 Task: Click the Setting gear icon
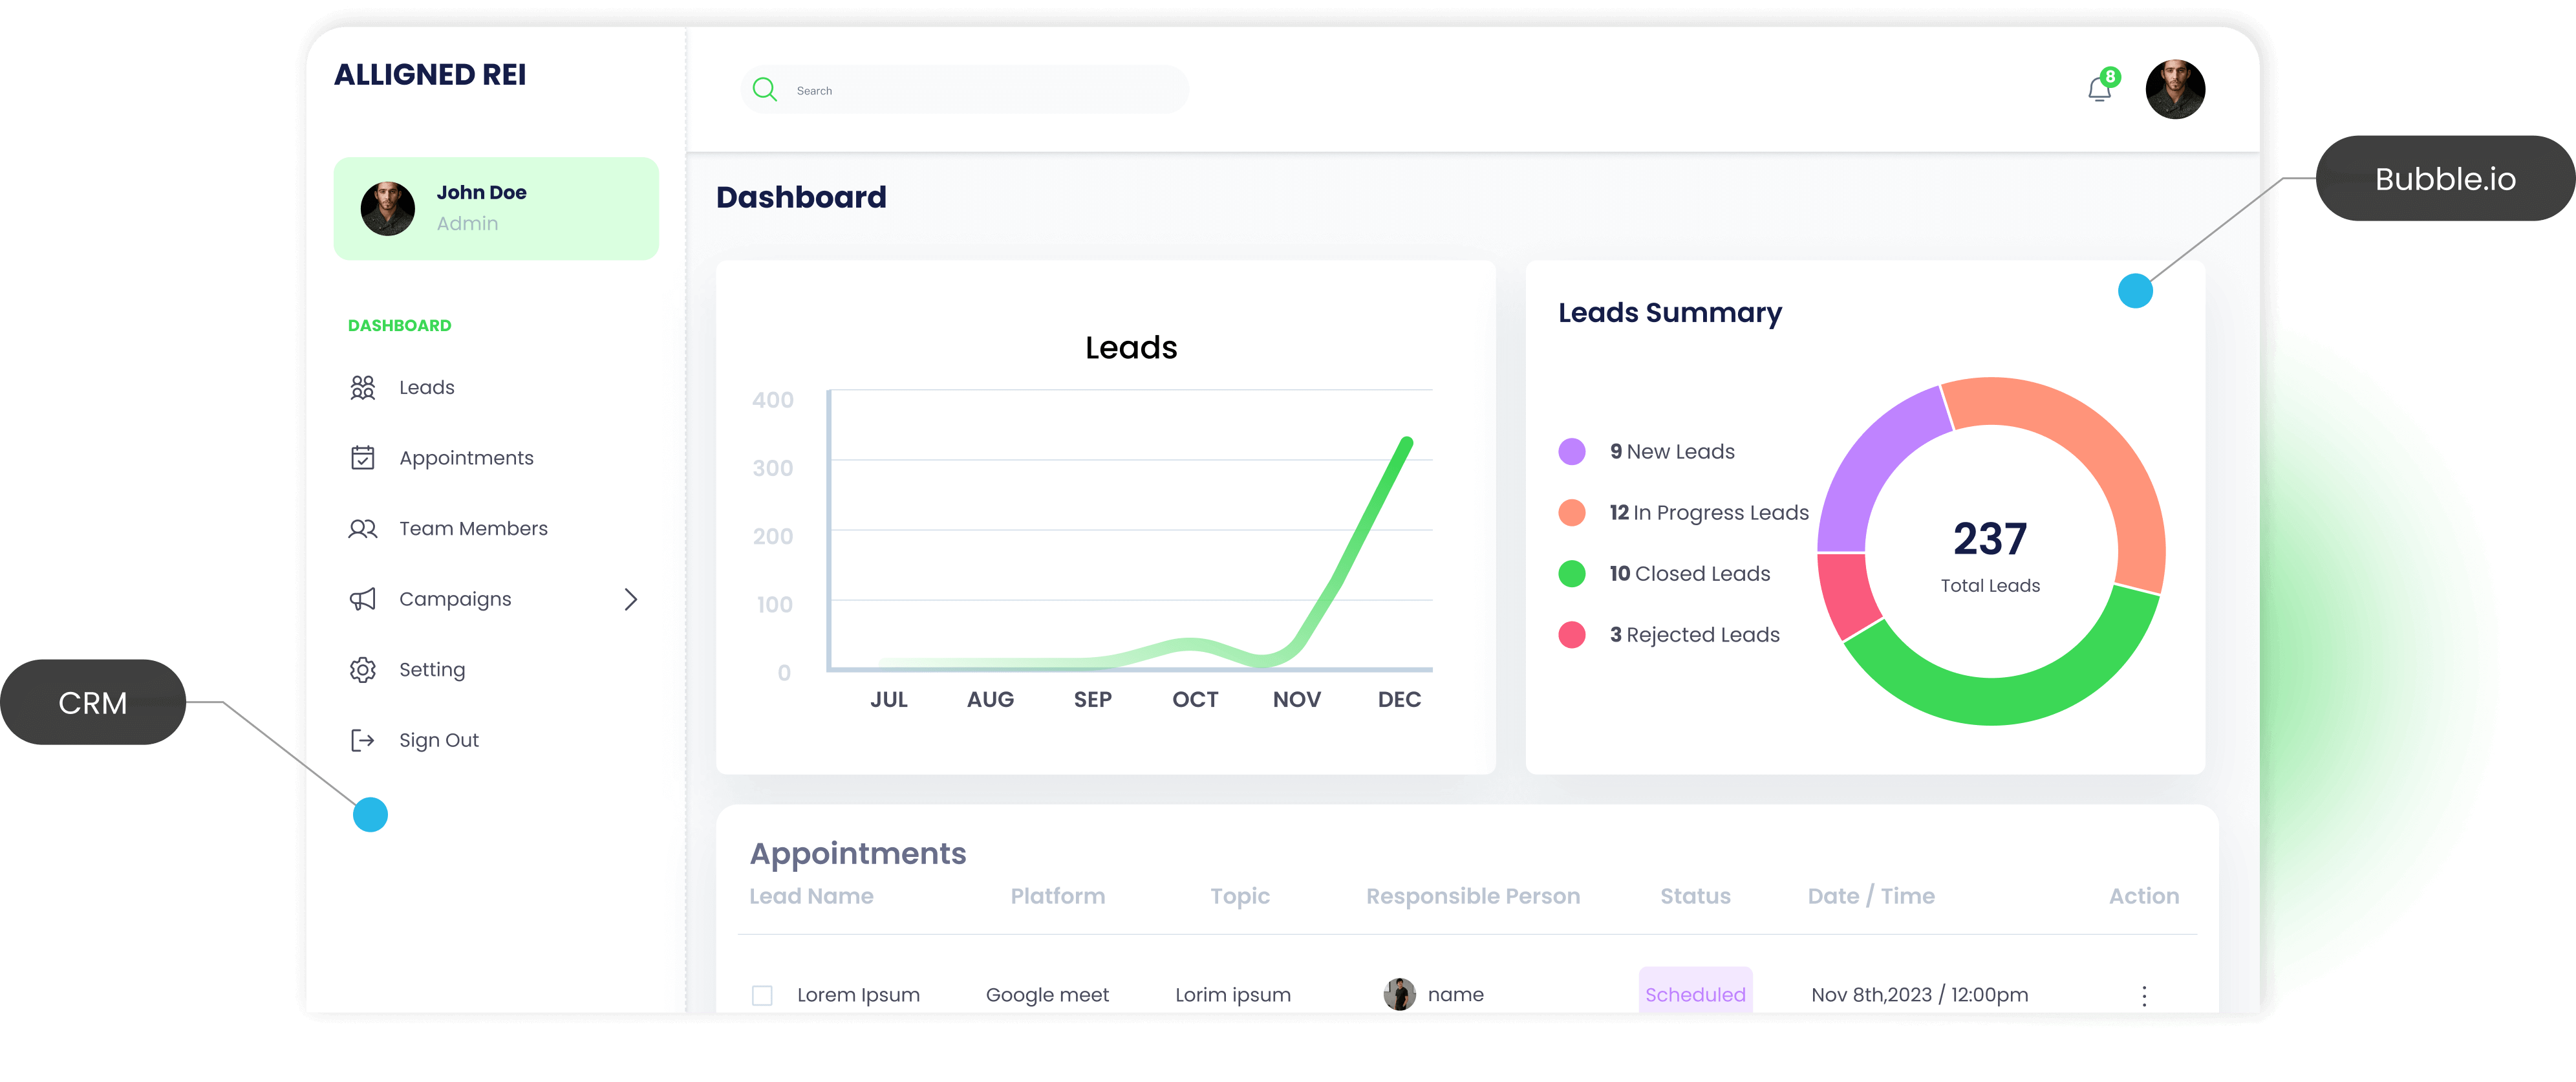point(362,670)
